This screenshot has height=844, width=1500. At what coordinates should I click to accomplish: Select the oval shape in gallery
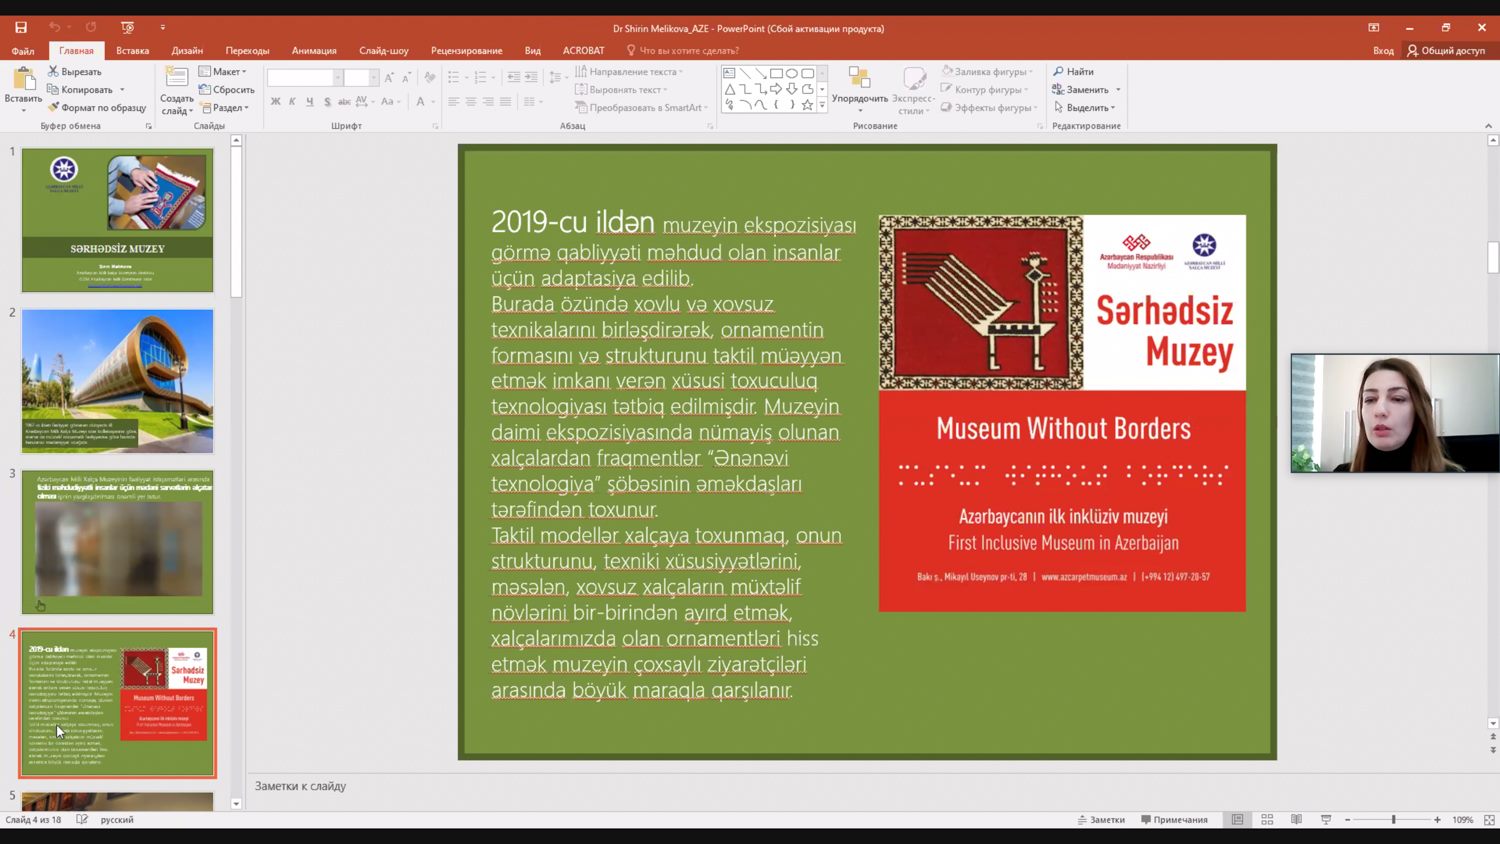click(x=792, y=73)
